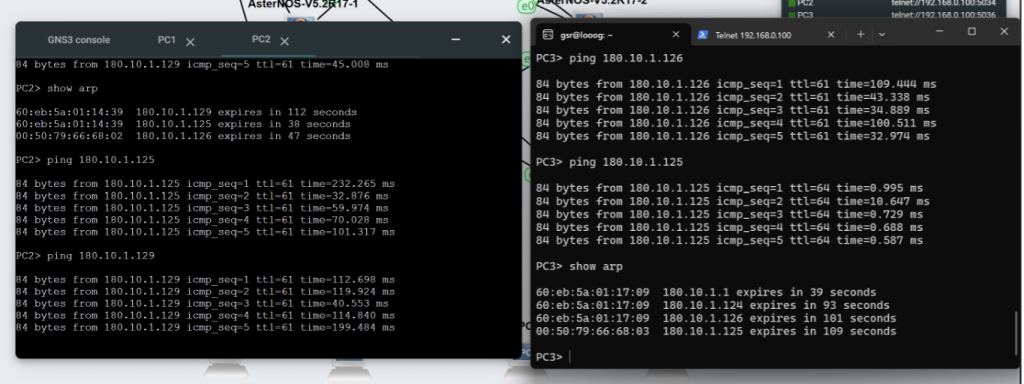This screenshot has width=1024, height=384.
Task: Minimize the Windows Terminal window
Action: click(939, 31)
